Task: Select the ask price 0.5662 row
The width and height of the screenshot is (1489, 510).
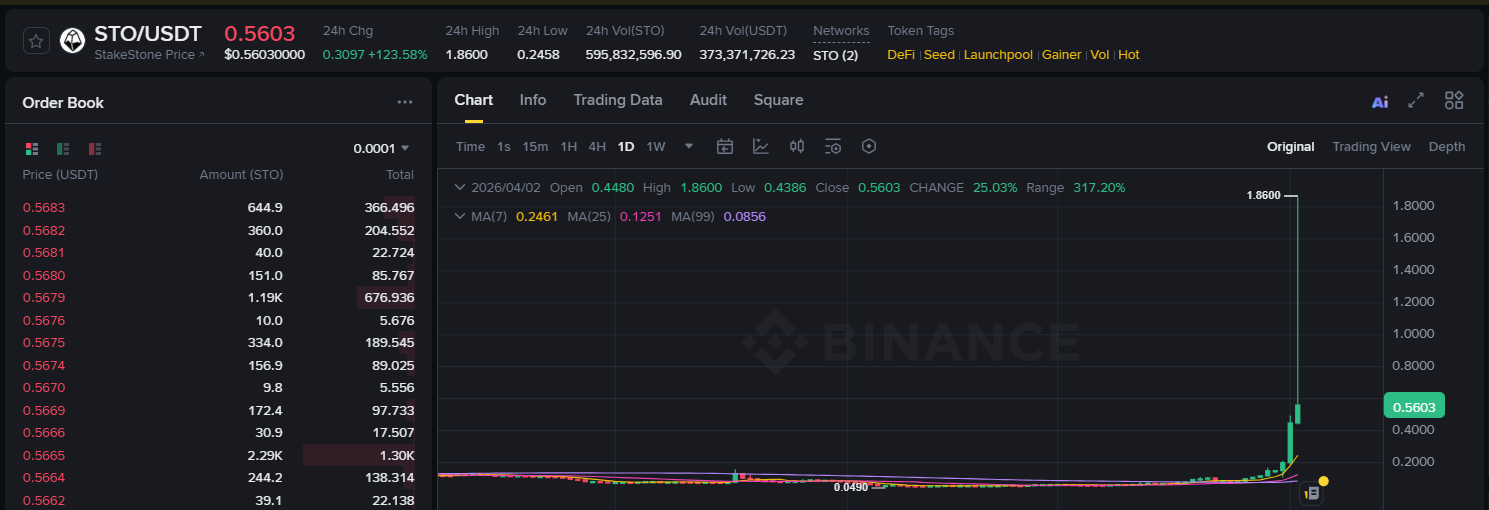Action: (x=218, y=500)
